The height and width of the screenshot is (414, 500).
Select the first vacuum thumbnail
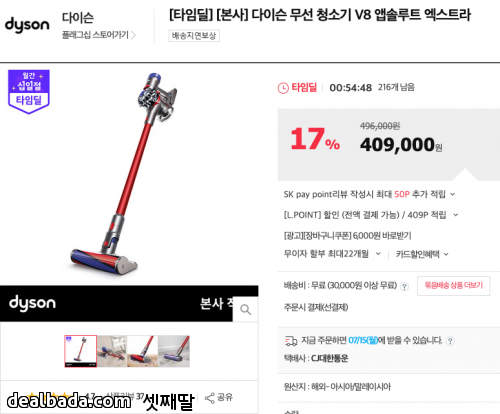(81, 351)
